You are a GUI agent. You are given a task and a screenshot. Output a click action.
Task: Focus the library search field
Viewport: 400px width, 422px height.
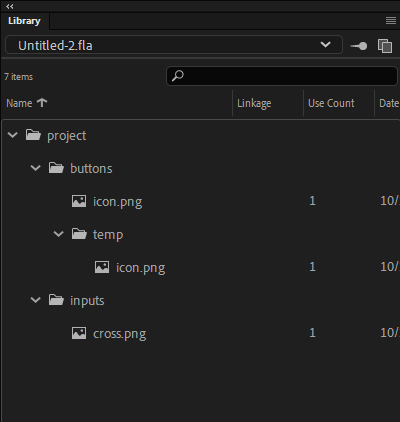pos(282,76)
